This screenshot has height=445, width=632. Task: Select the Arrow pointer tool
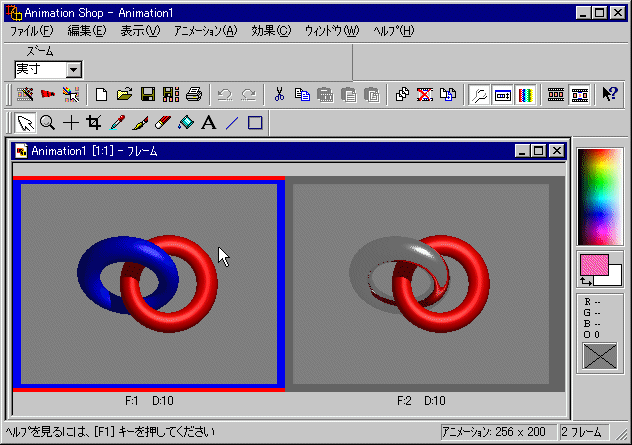point(25,123)
